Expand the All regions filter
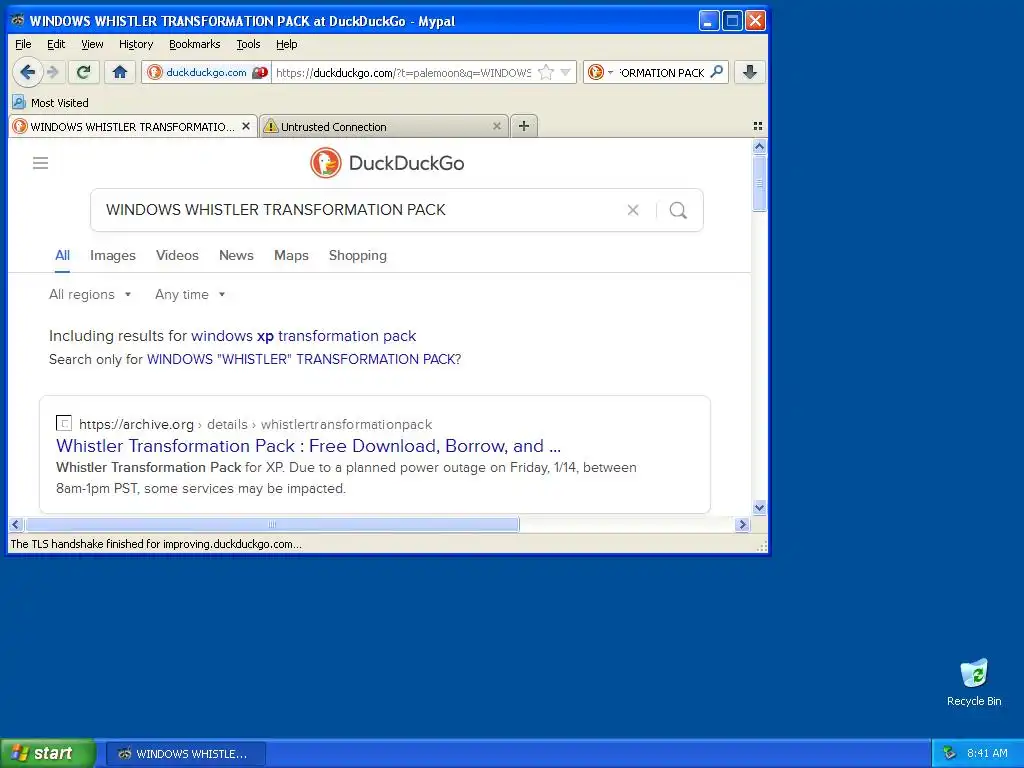Image resolution: width=1024 pixels, height=768 pixels. click(x=90, y=295)
